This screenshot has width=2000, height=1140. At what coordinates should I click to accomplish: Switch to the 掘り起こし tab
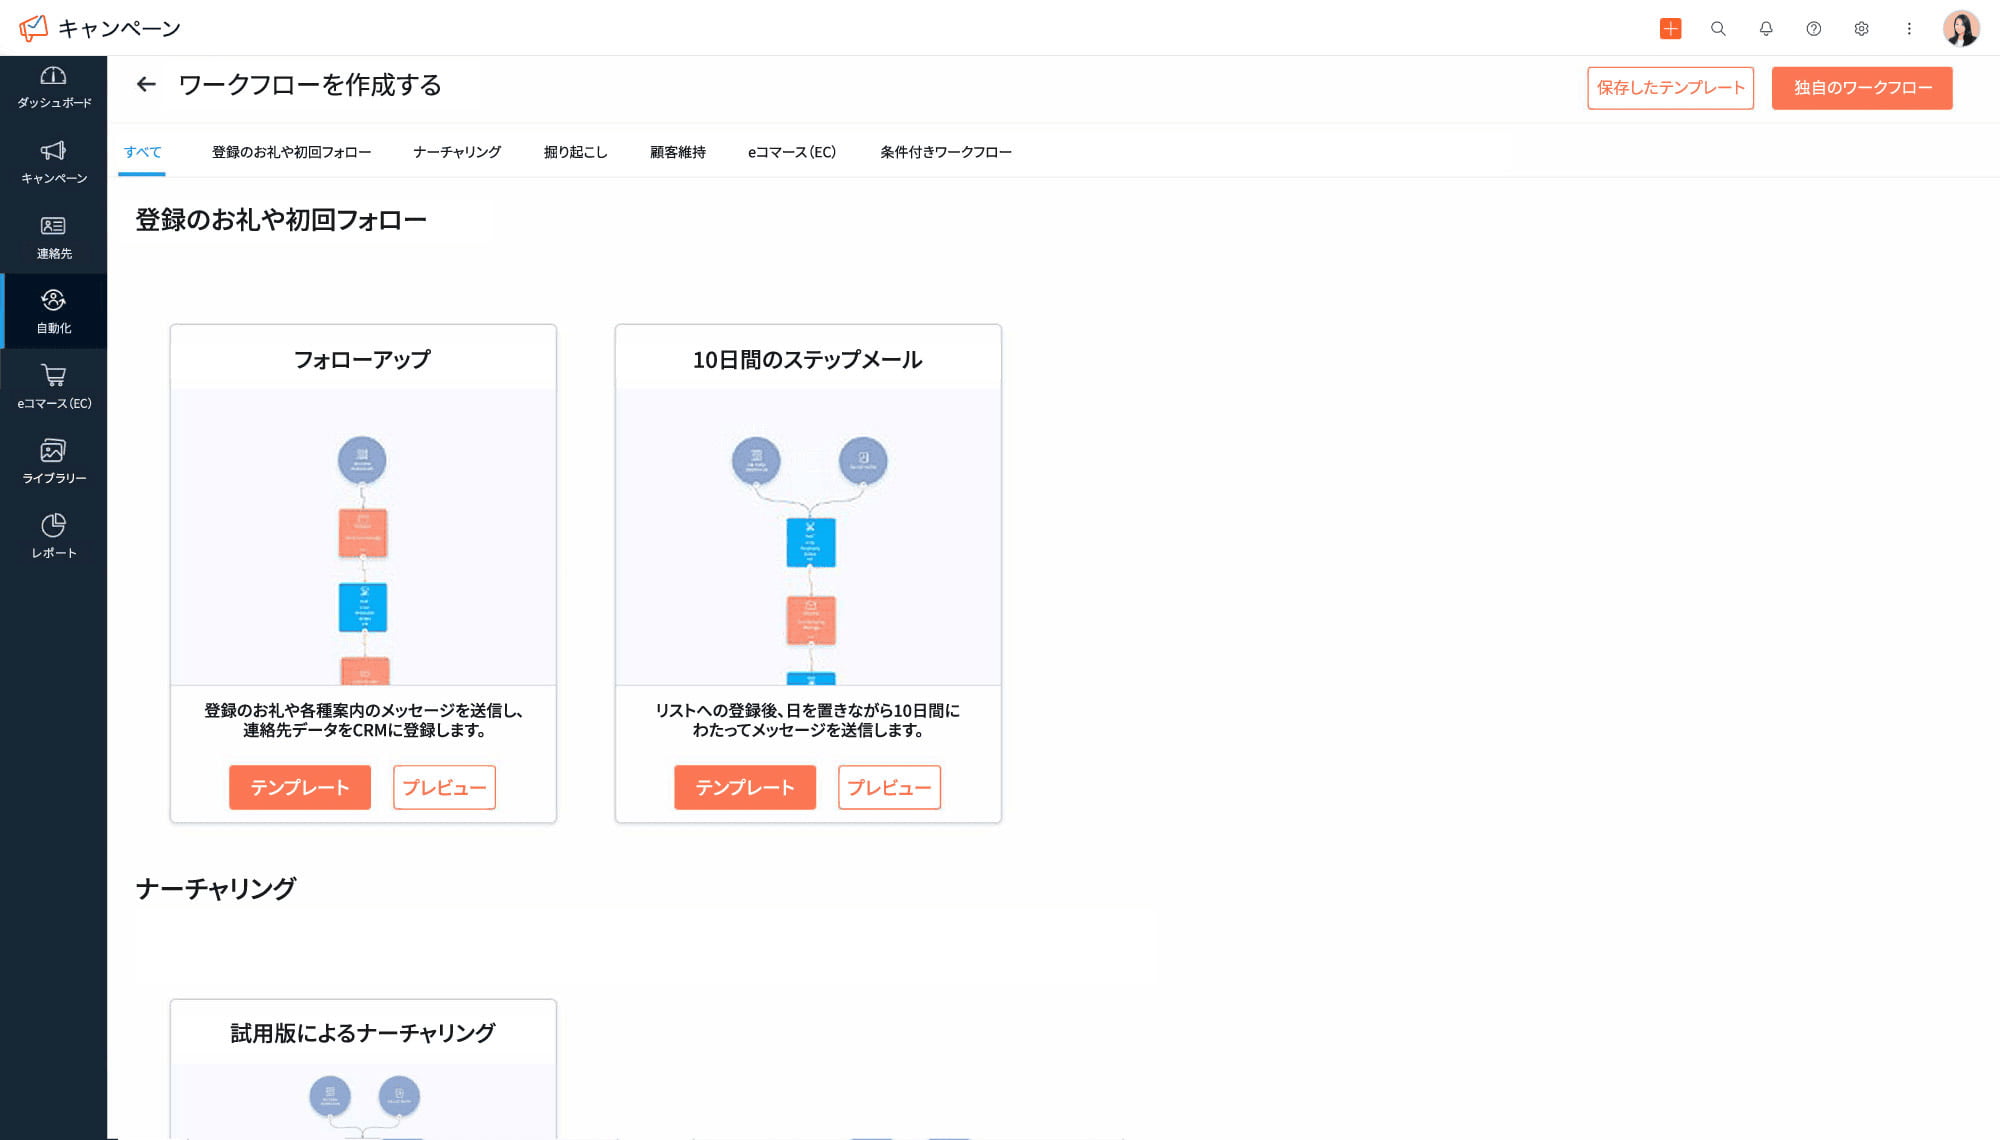coord(575,152)
